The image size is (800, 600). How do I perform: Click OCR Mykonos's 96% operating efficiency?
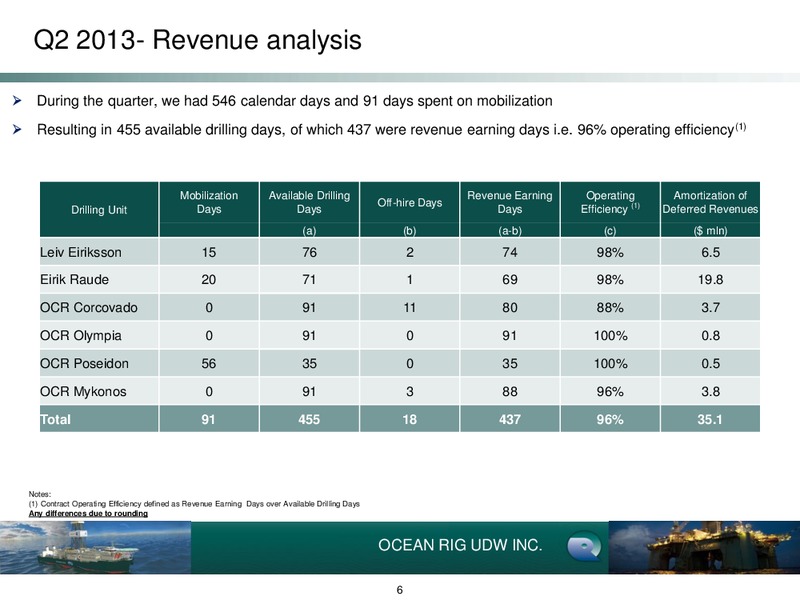click(x=610, y=392)
